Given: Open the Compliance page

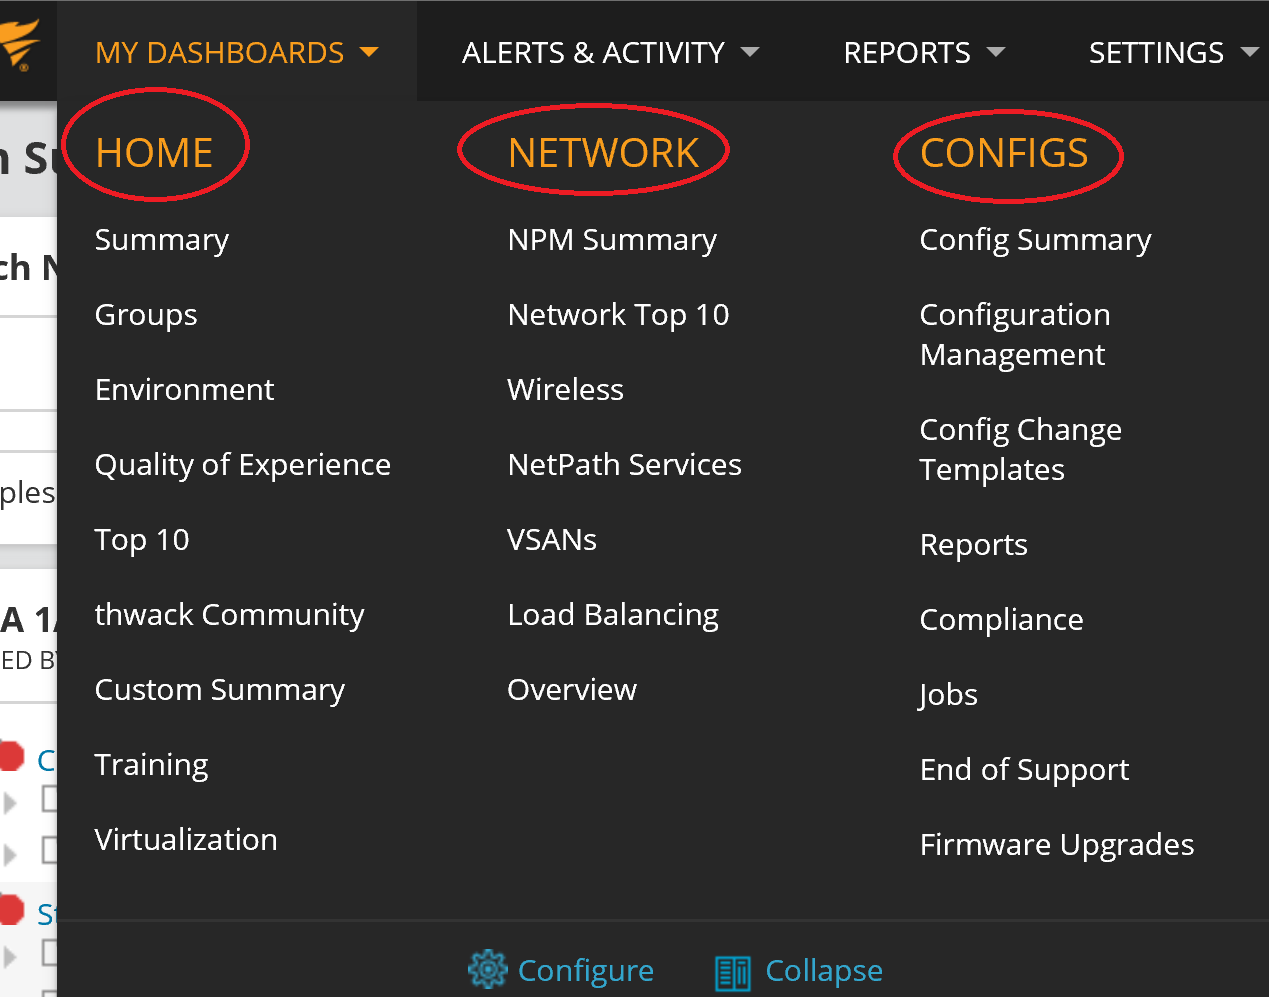Looking at the screenshot, I should point(1002,620).
